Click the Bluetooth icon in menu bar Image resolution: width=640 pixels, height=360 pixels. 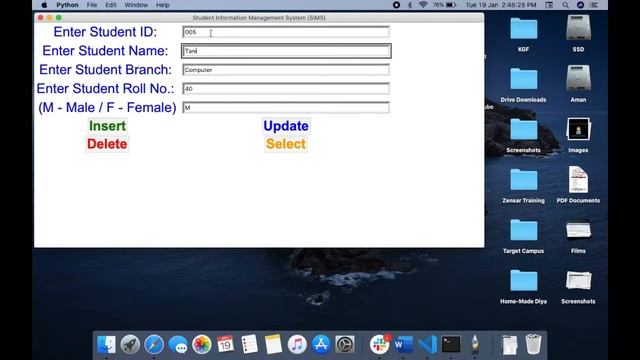coord(410,5)
